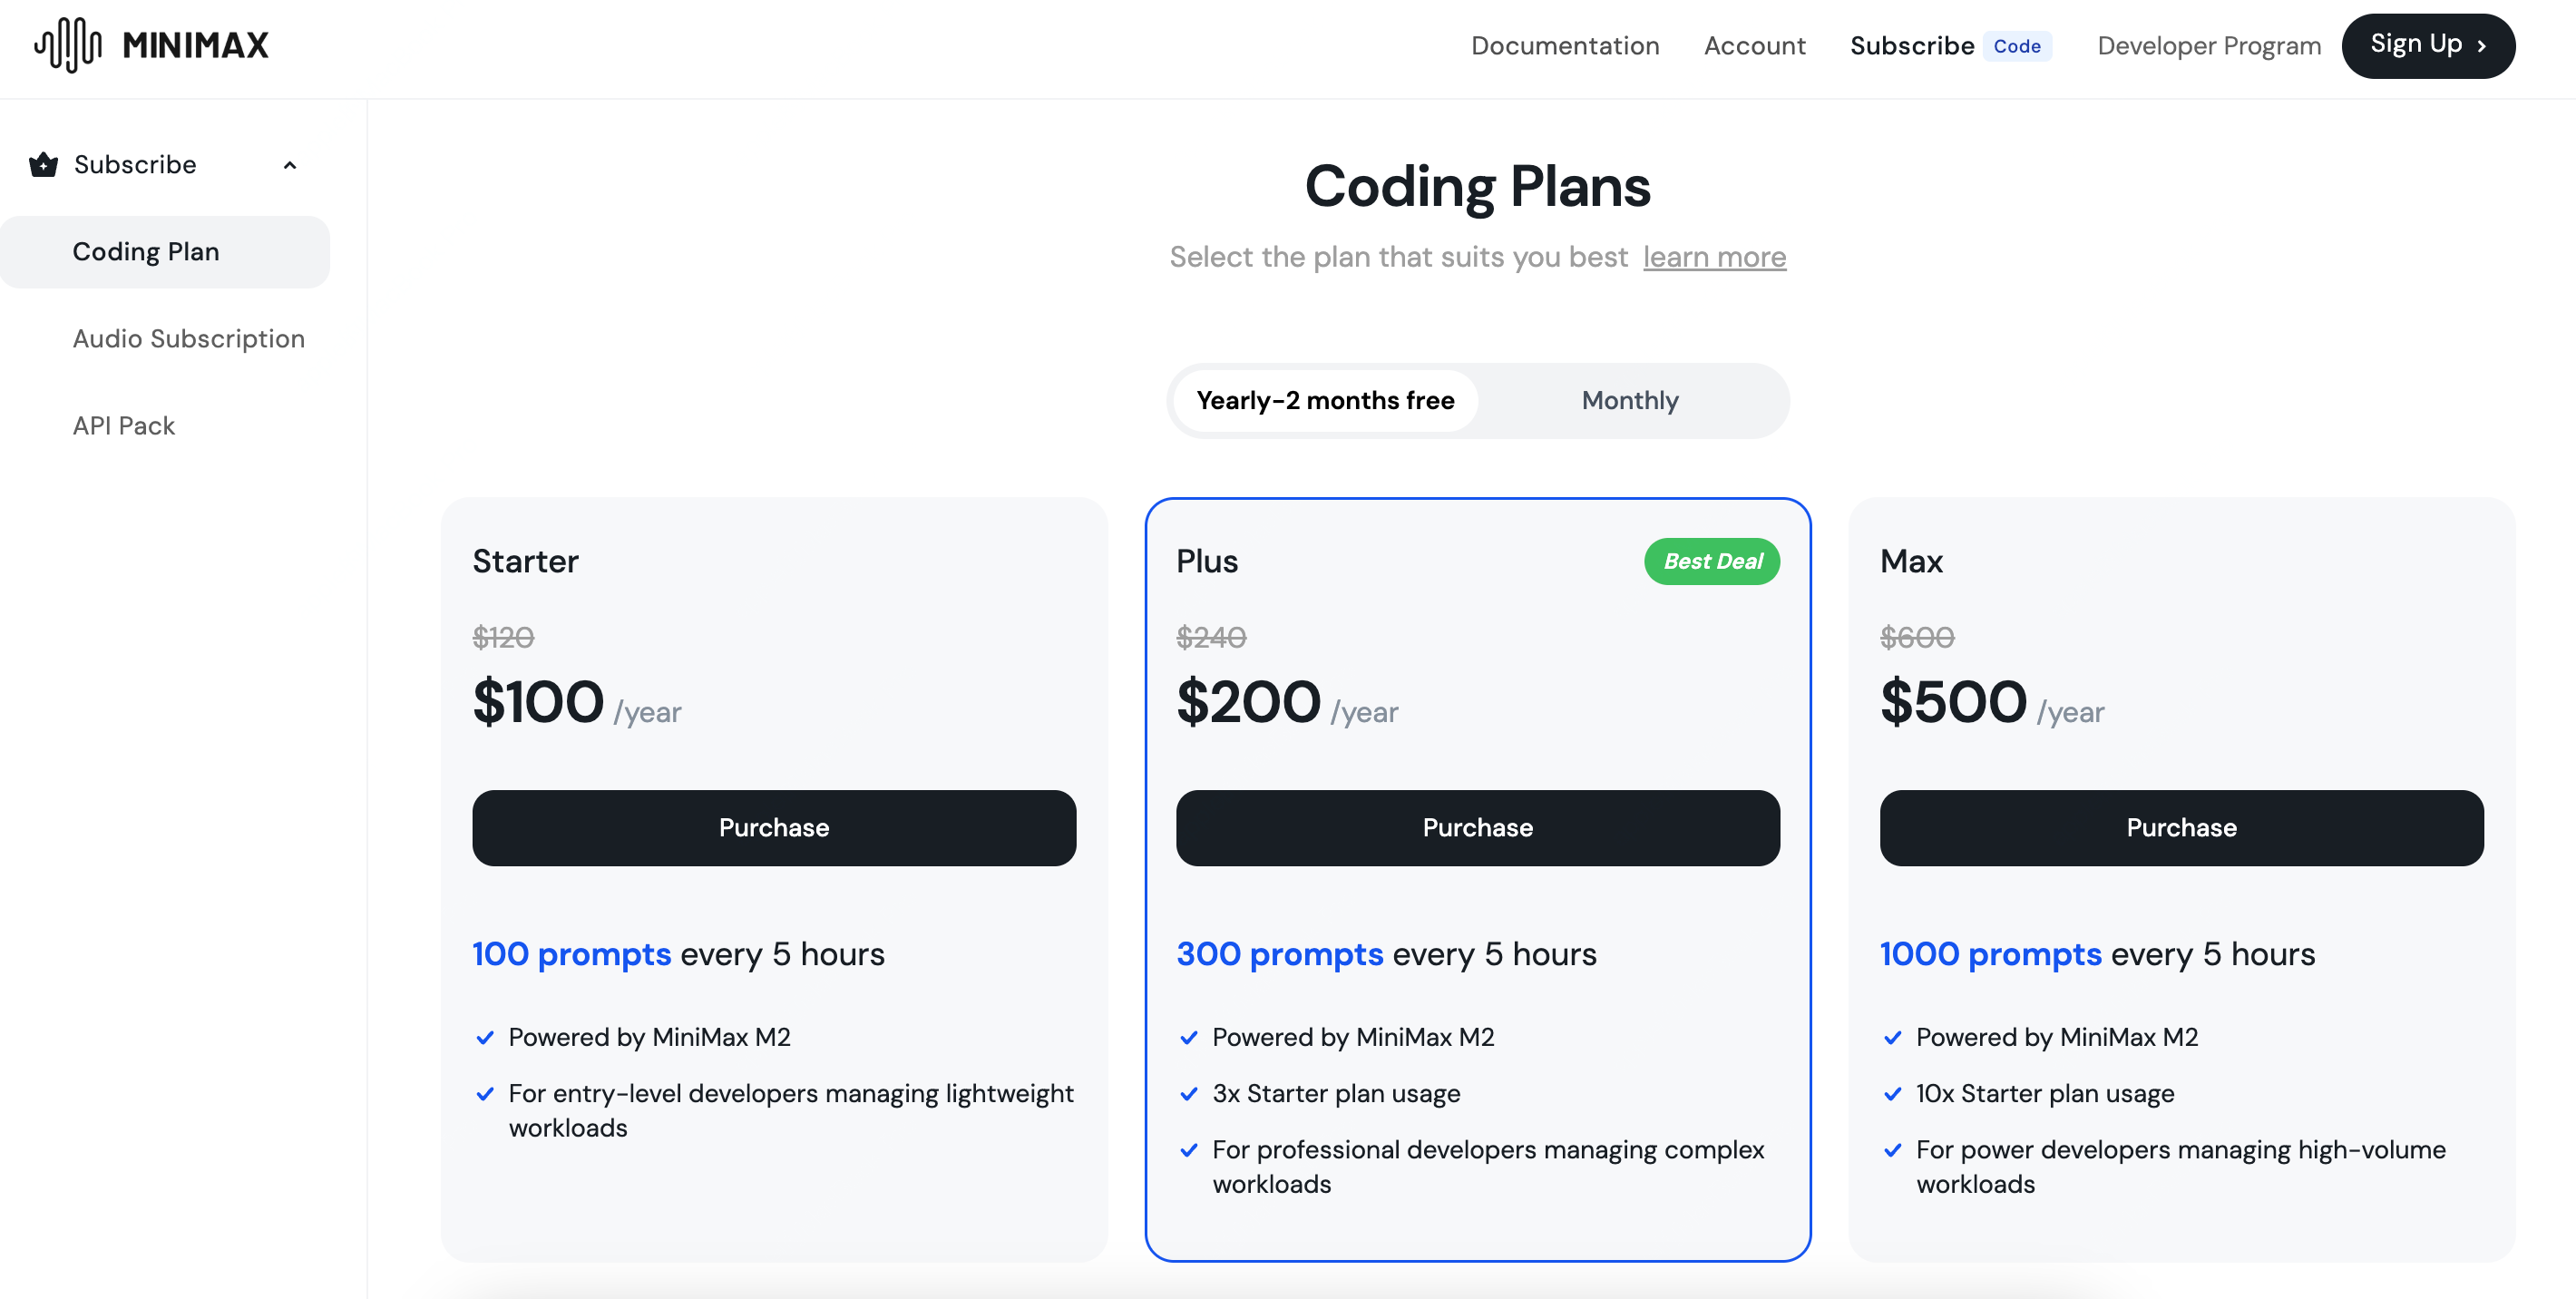Screen dimensions: 2576x1299
Task: Switch billing to Monthly
Action: tap(1629, 401)
